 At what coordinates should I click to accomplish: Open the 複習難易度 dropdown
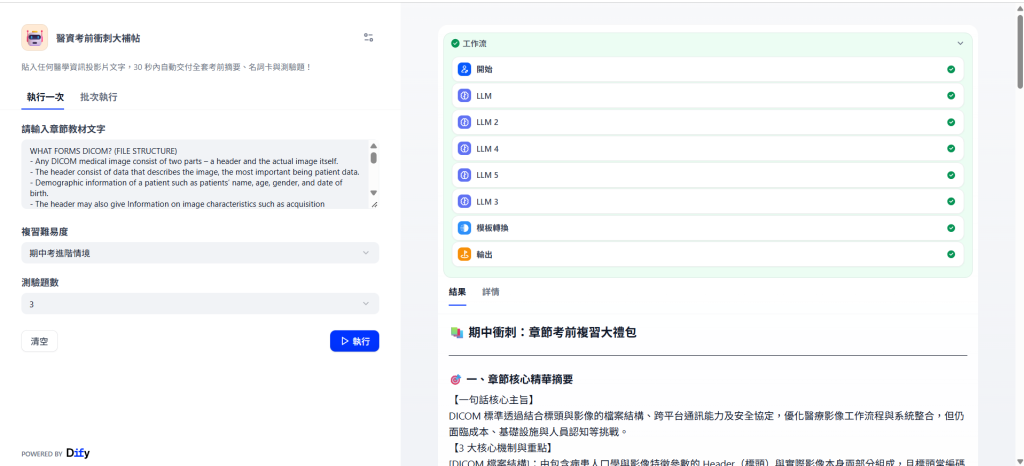(x=200, y=253)
